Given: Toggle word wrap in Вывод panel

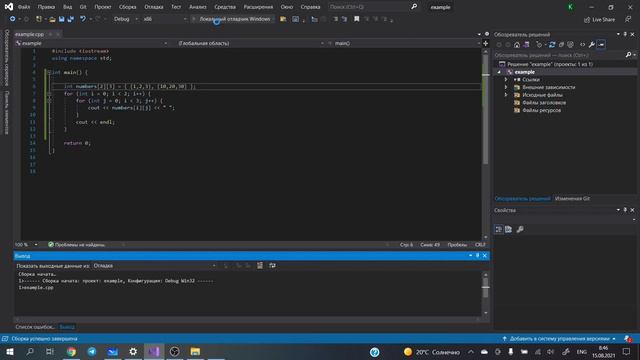Looking at the screenshot, I should pos(272,266).
